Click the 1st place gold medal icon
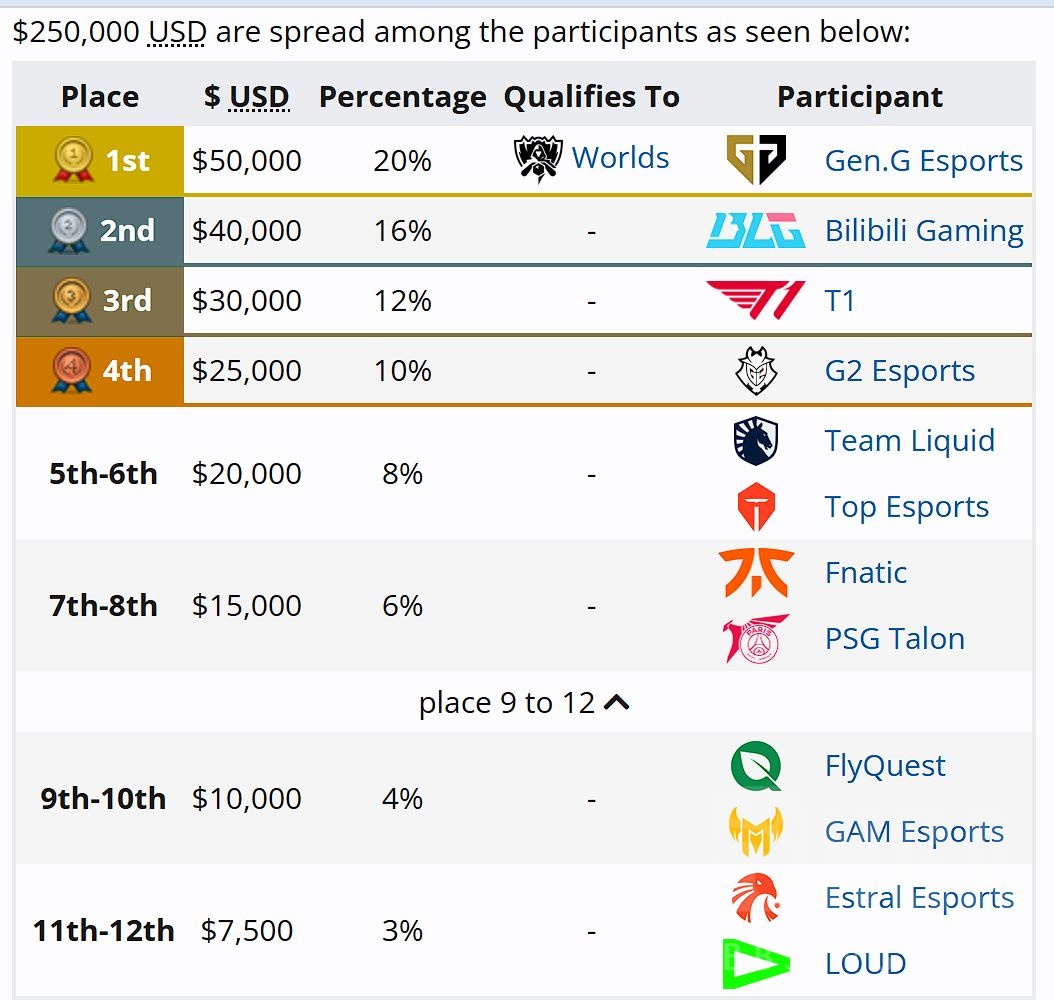Screen dimensions: 1054x1000 72,160
